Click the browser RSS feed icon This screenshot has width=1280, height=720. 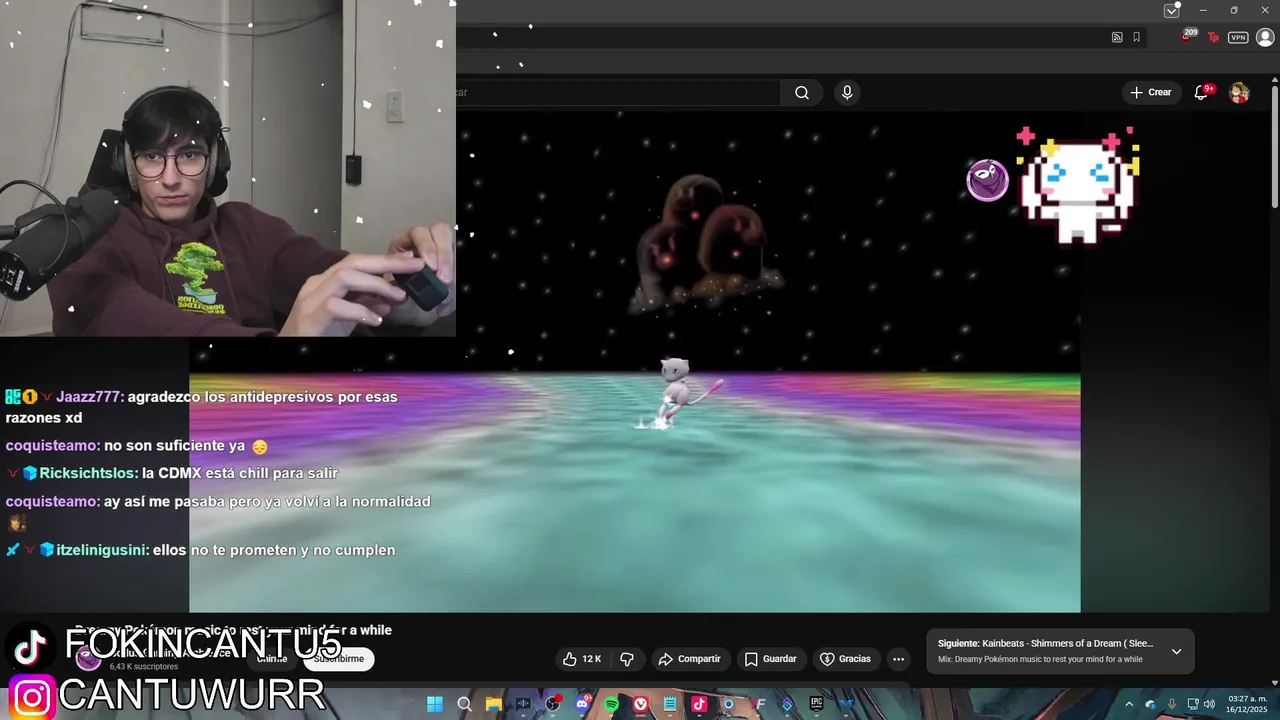(x=1117, y=37)
